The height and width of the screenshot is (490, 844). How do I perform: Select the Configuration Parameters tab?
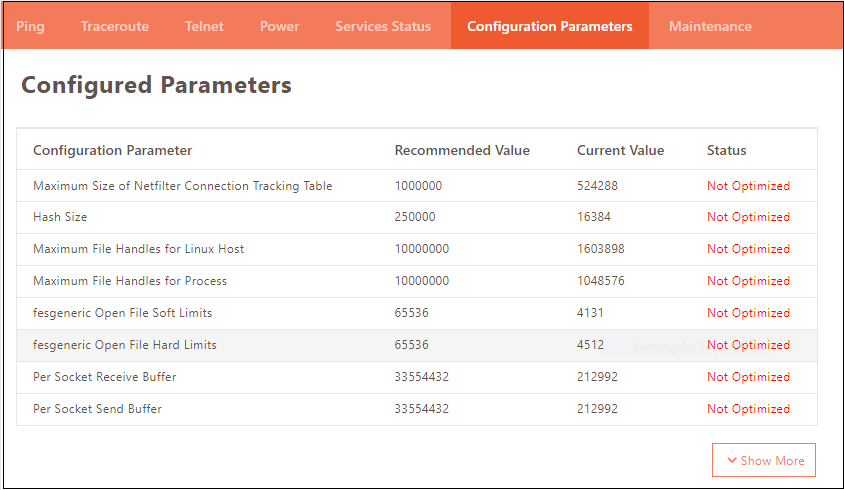549,26
